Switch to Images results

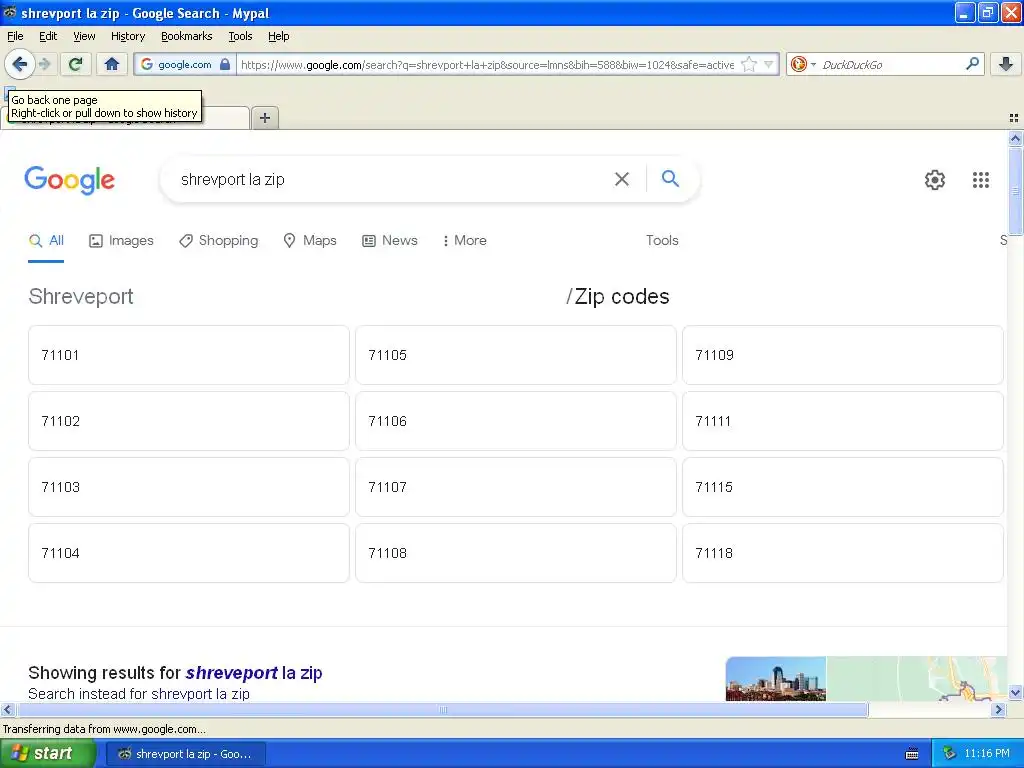pos(121,240)
